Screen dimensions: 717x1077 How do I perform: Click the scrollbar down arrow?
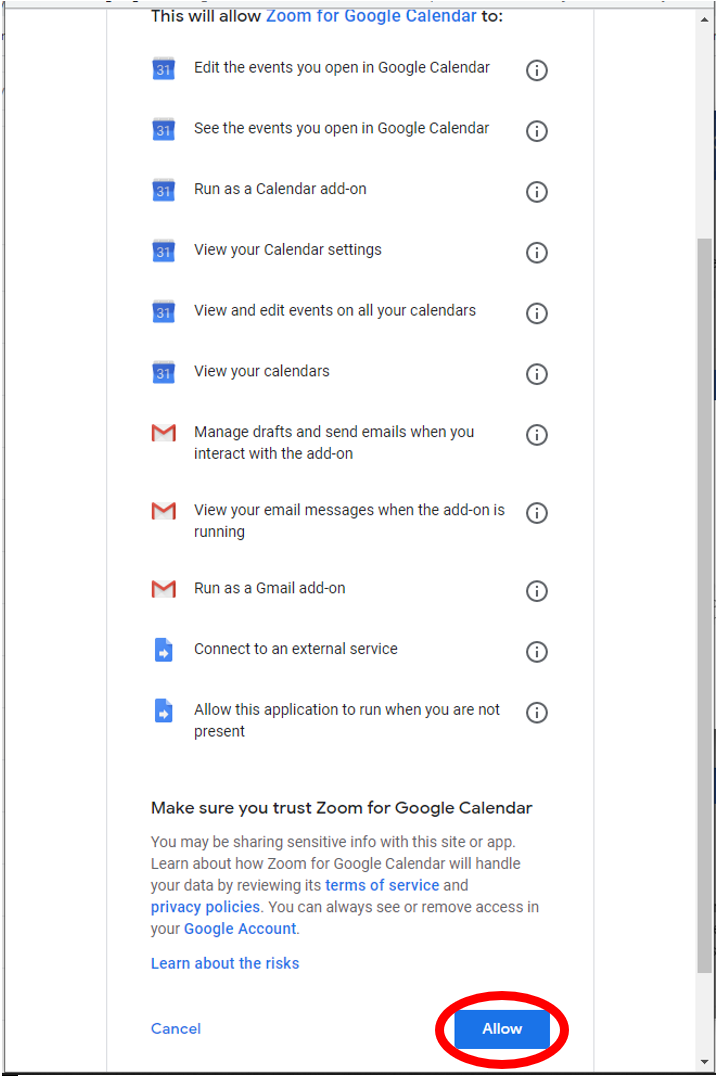coord(705,1062)
